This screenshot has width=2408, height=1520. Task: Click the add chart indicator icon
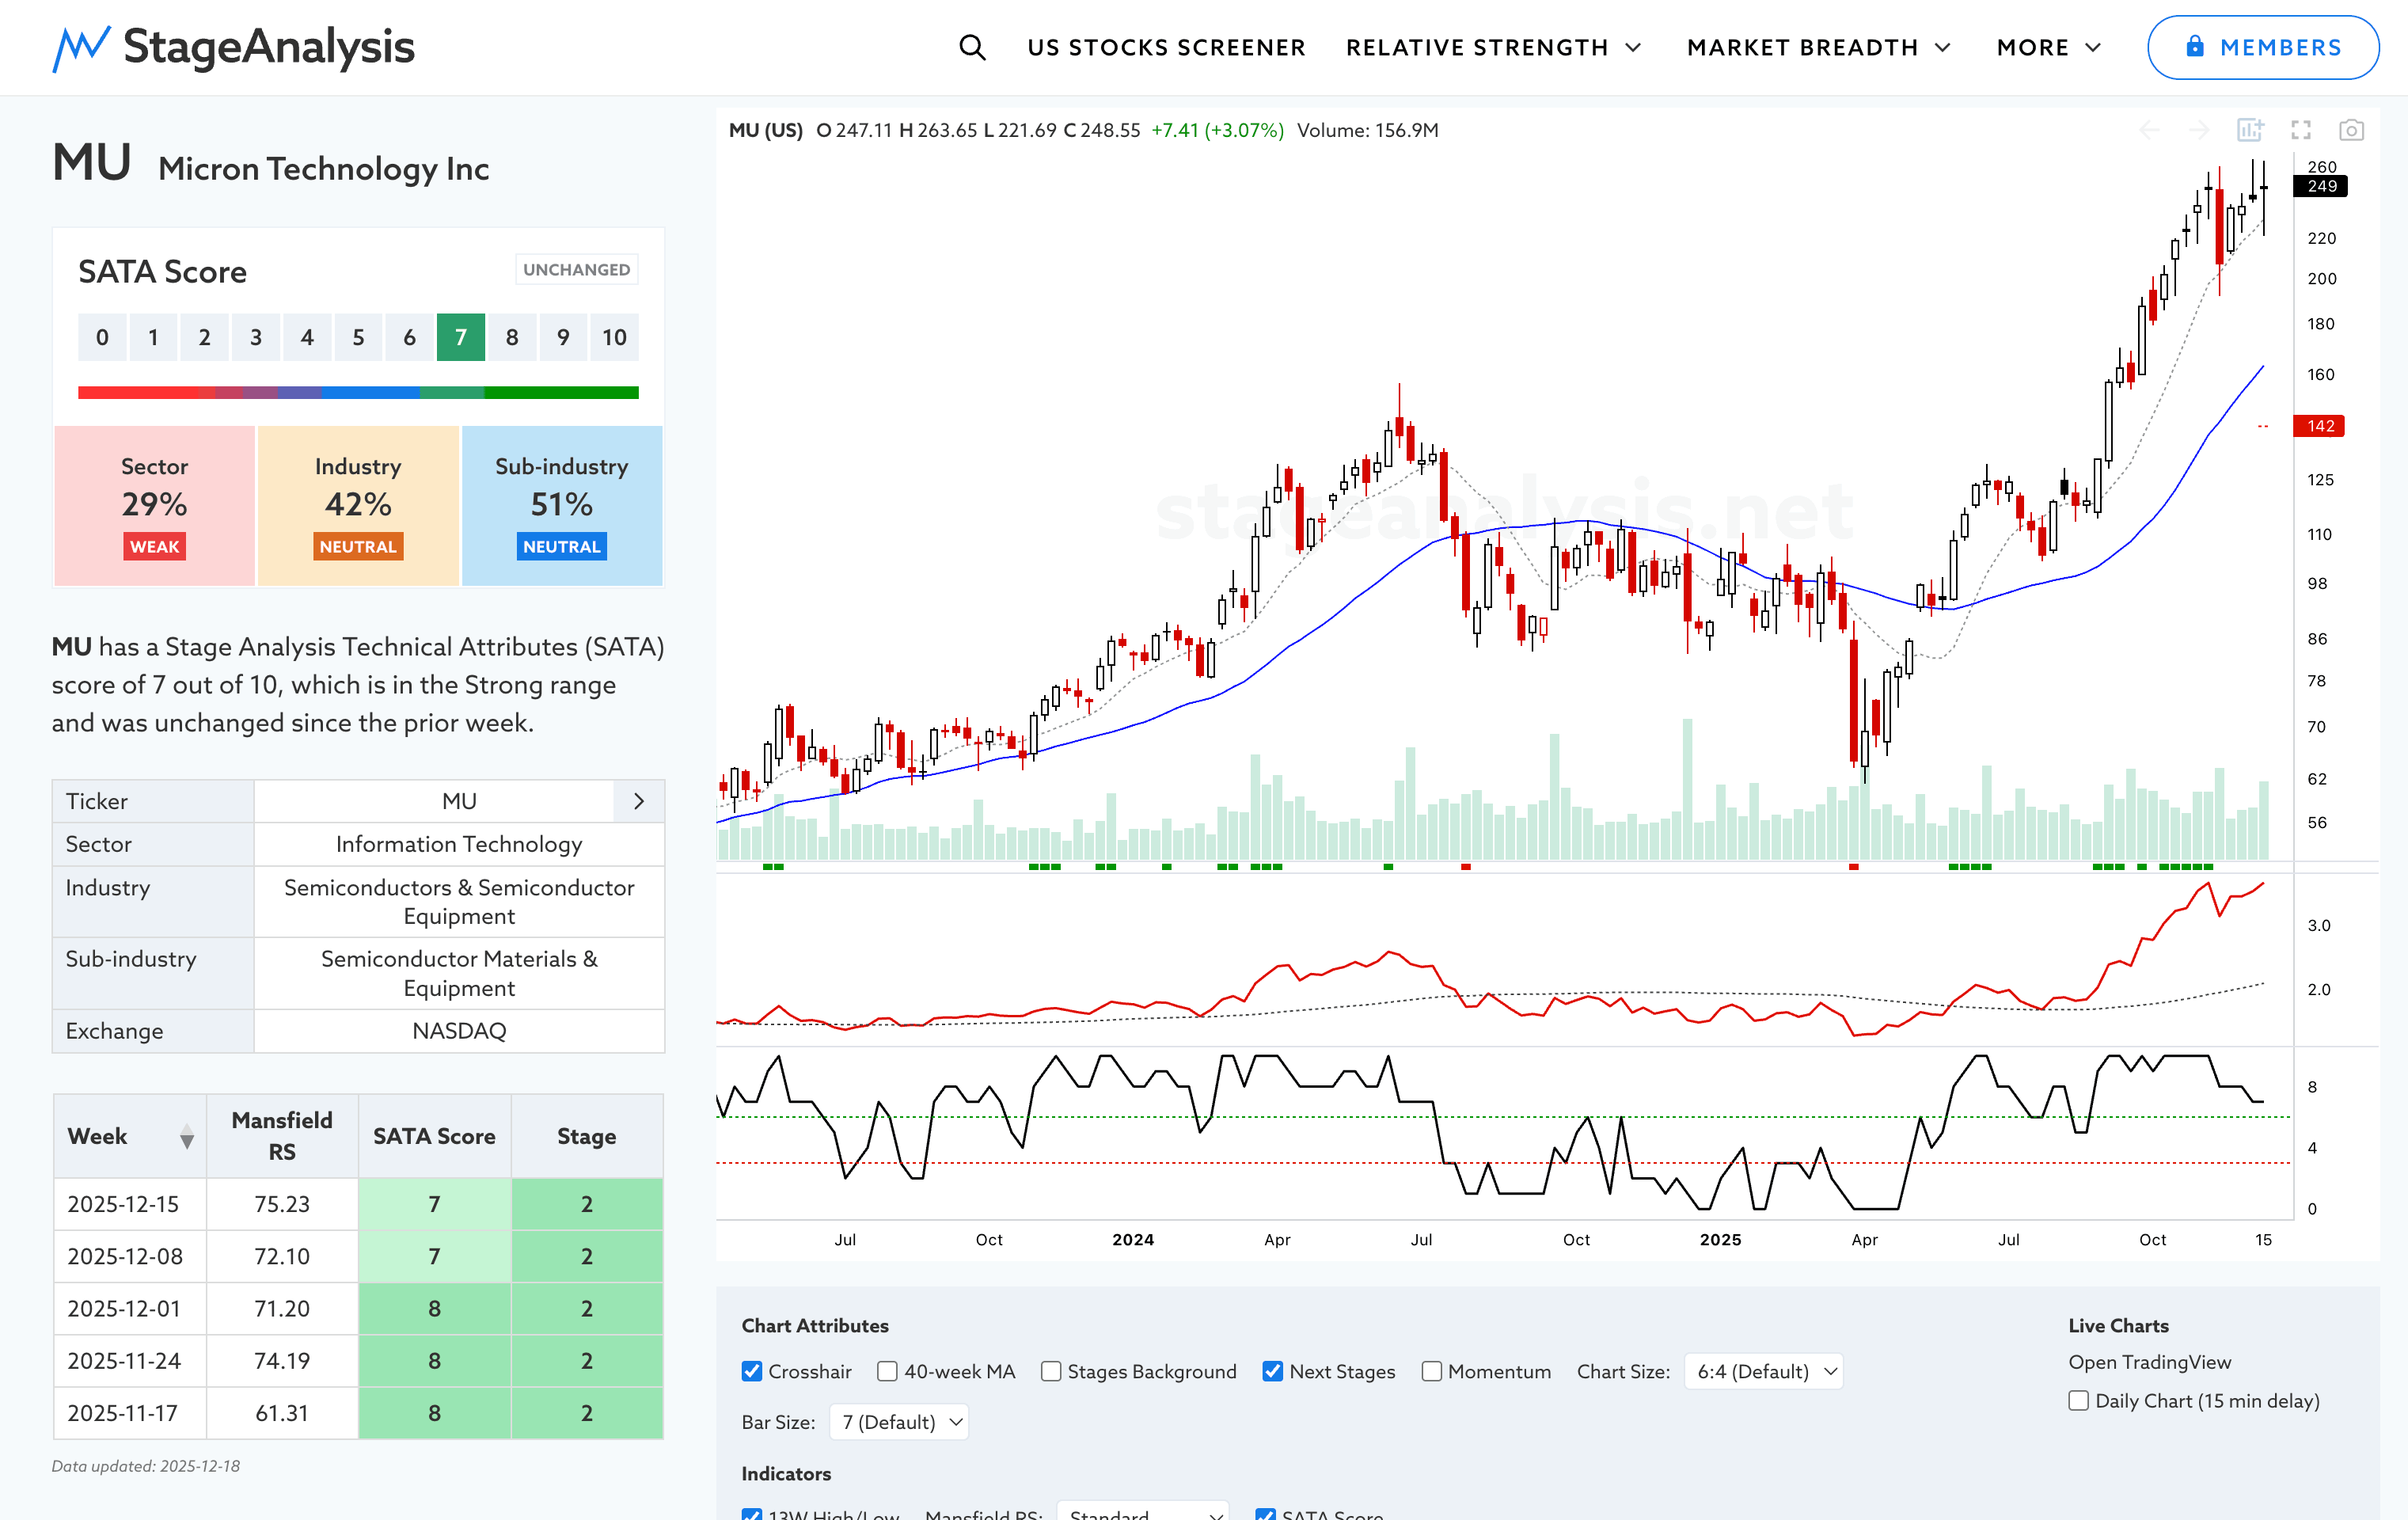click(2250, 130)
